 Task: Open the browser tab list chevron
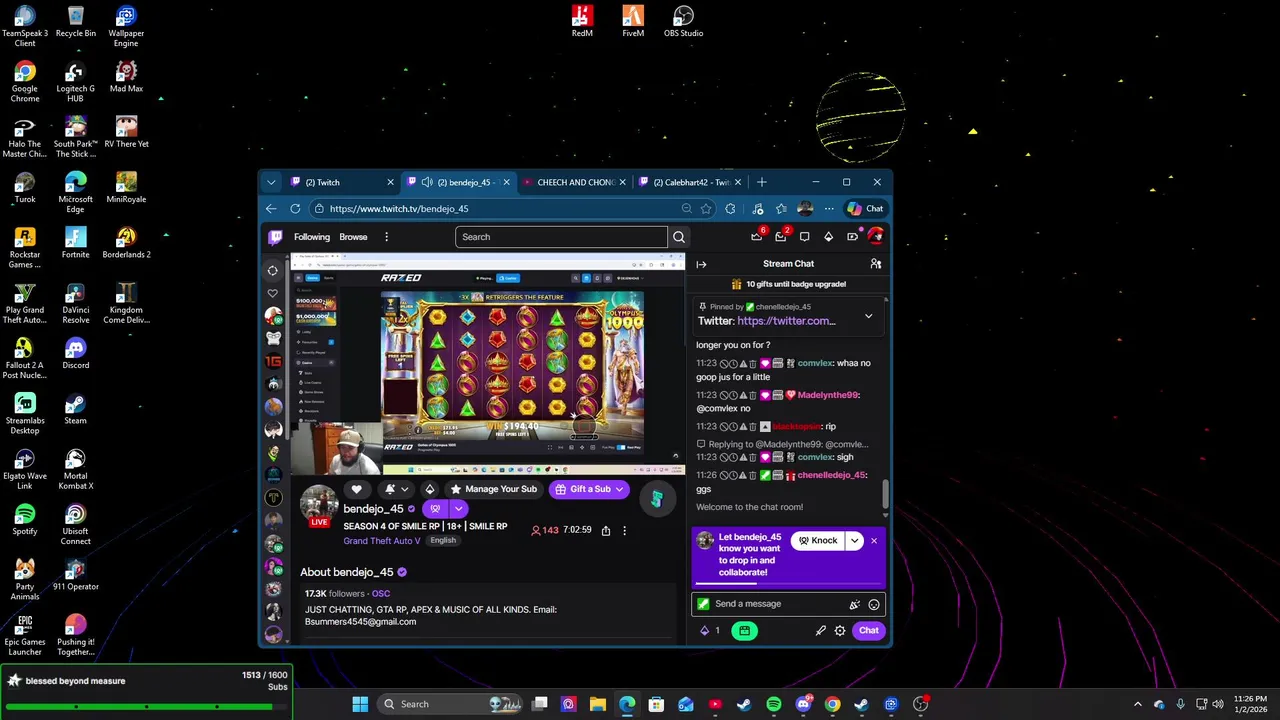point(271,182)
